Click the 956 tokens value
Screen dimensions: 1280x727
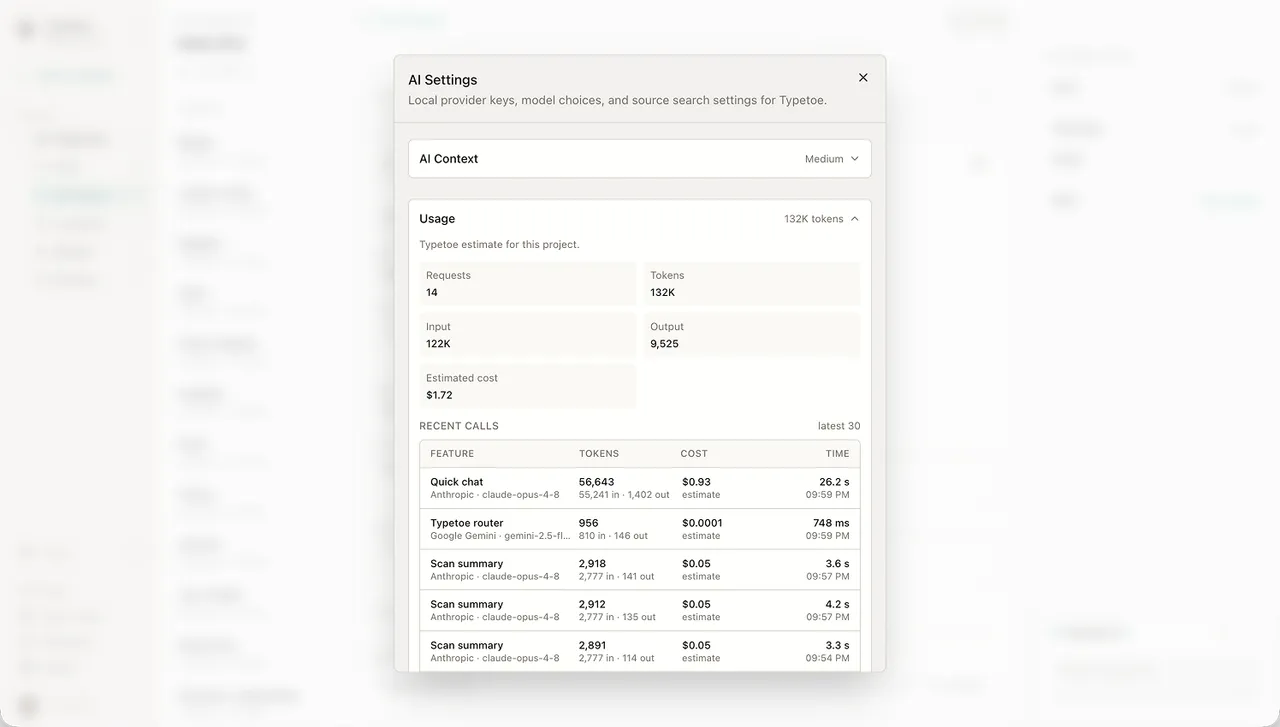[x=589, y=523]
